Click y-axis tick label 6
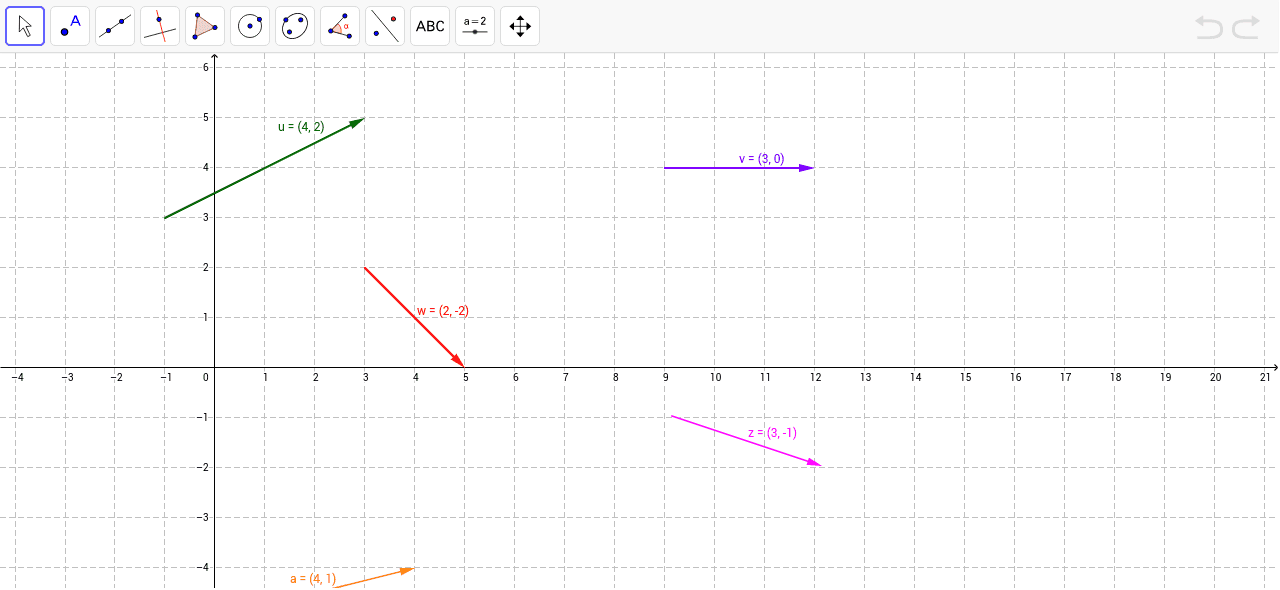This screenshot has height=590, width=1280. click(205, 67)
